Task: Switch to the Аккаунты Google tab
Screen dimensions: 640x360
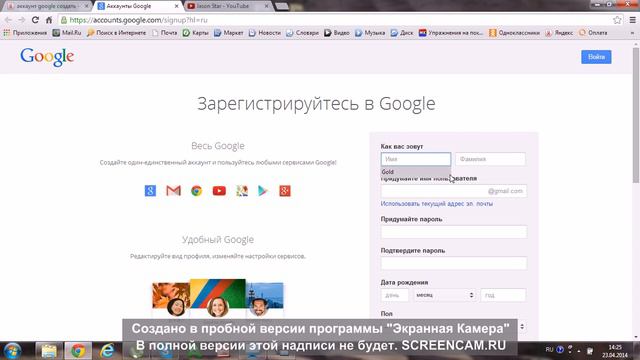Action: click(x=138, y=6)
